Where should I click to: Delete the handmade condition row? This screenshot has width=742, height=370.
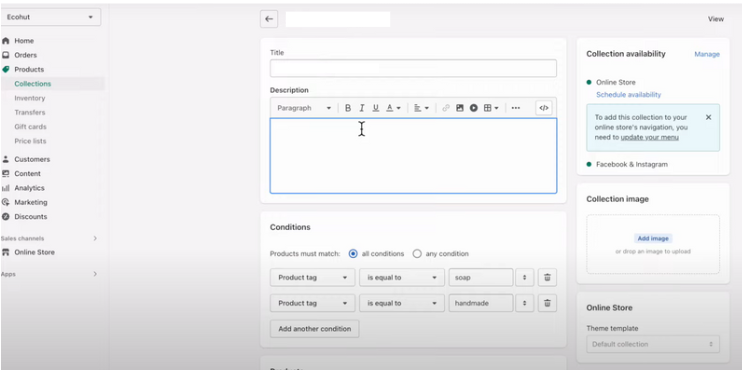click(547, 303)
